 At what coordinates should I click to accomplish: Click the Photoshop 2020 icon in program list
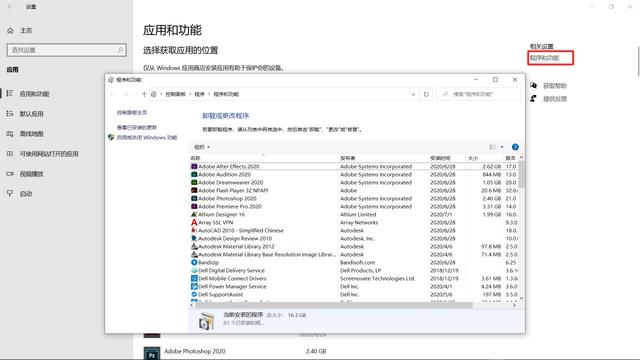pos(194,198)
